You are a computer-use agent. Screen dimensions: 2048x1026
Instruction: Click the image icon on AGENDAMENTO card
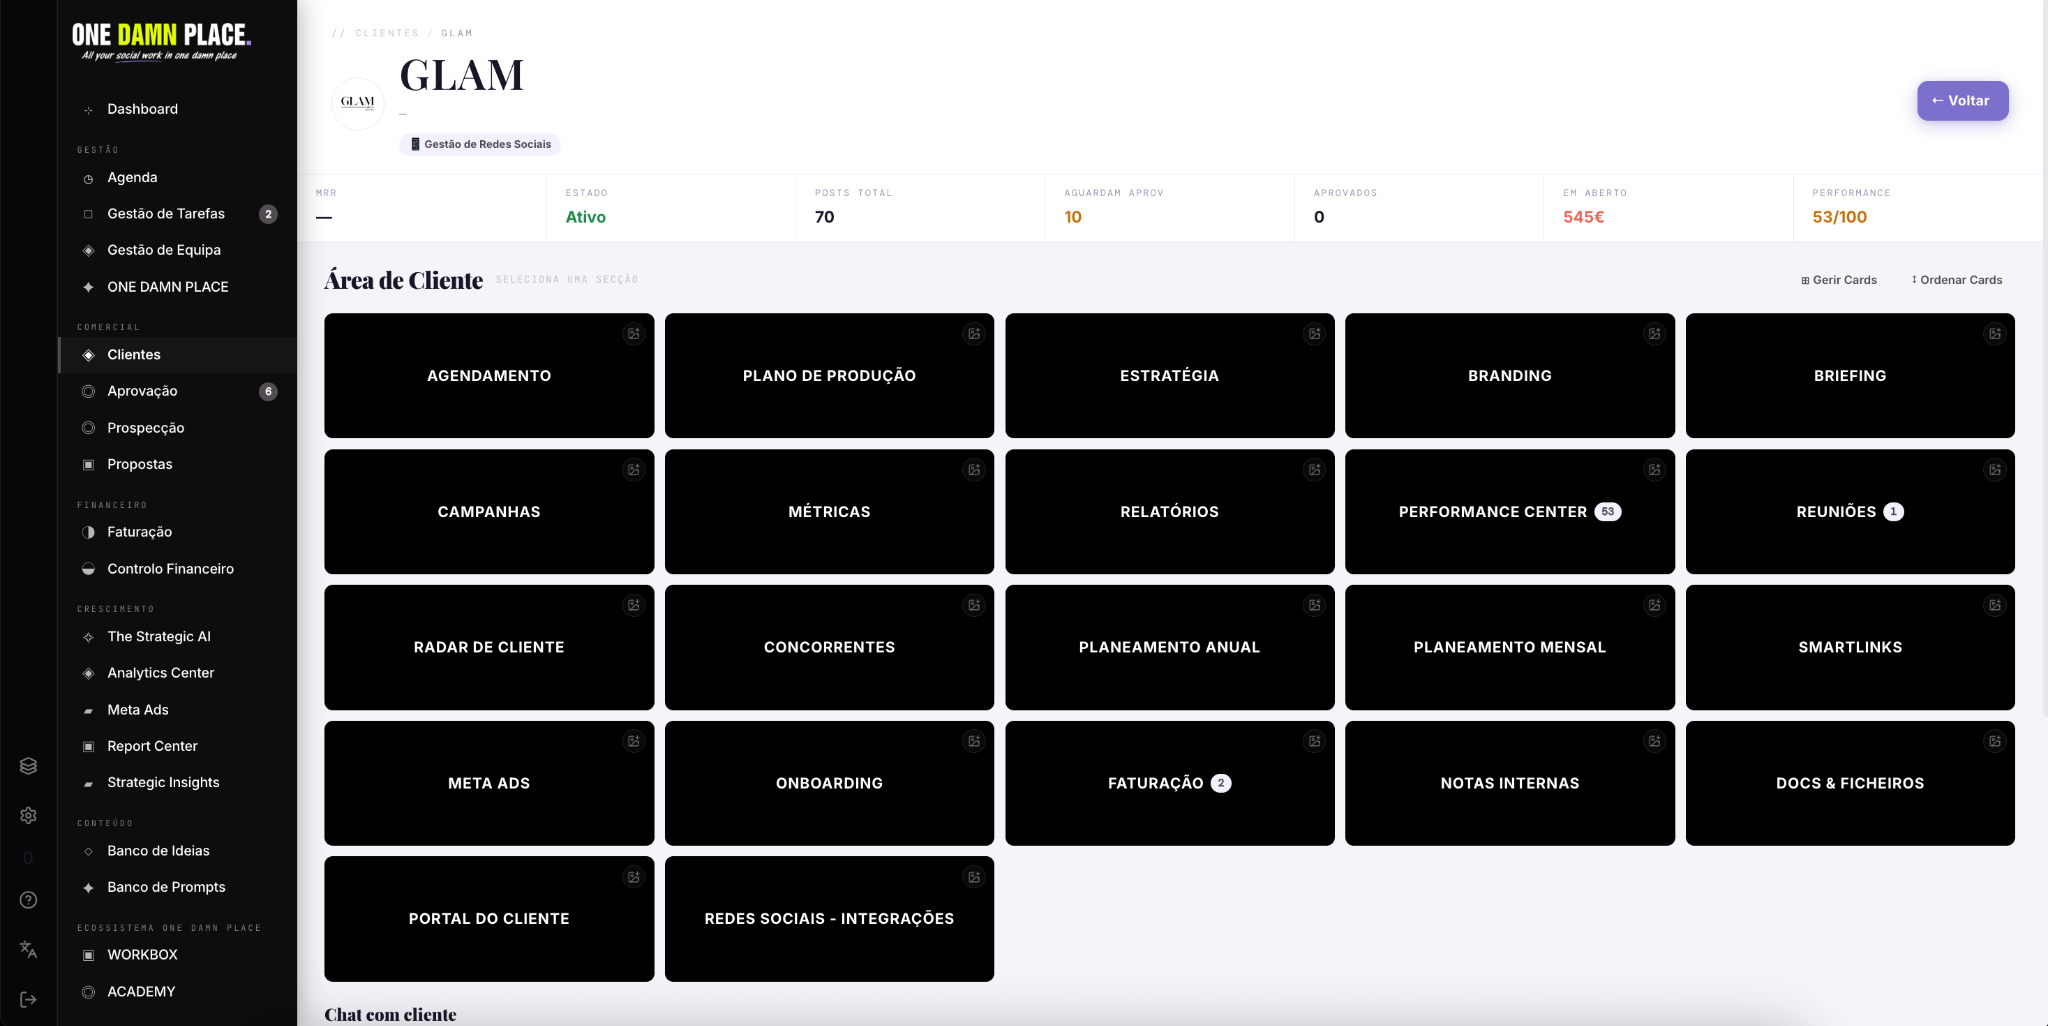(634, 334)
